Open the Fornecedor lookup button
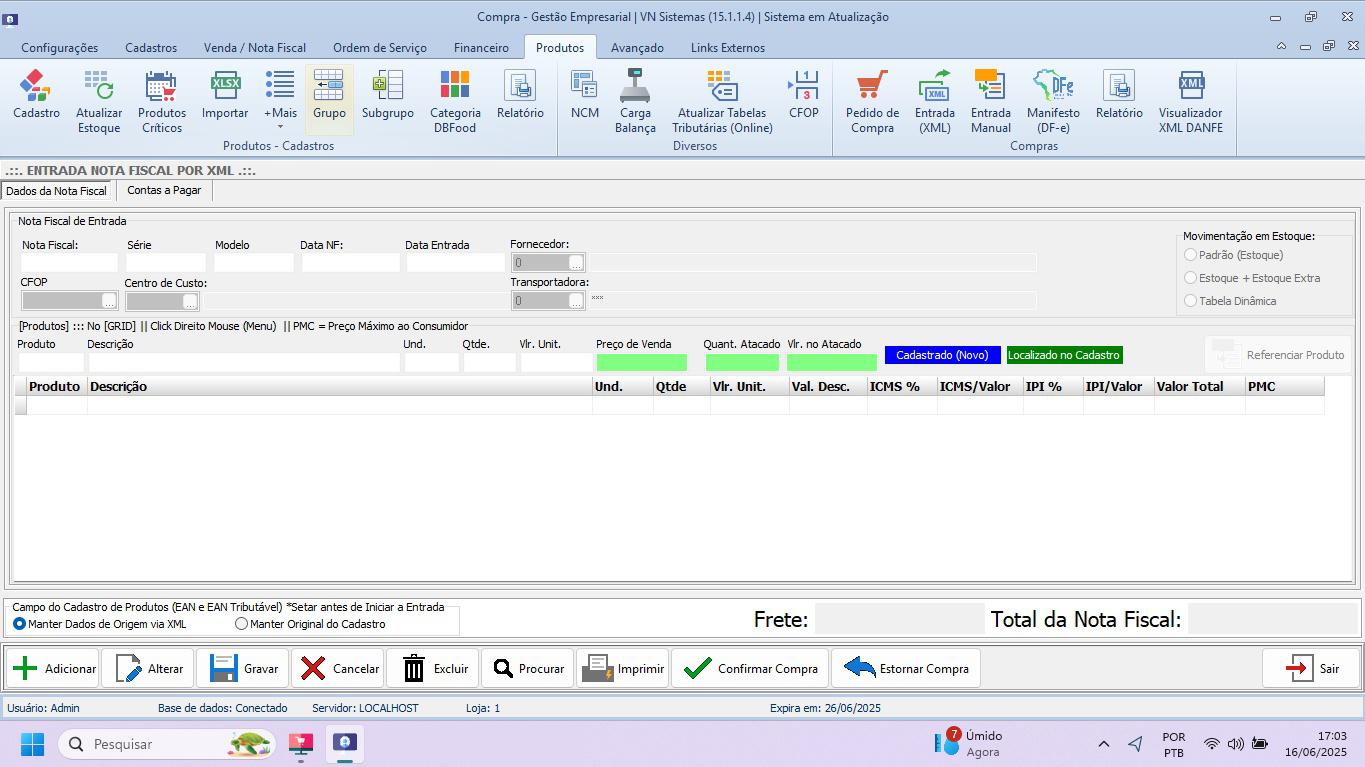The image size is (1365, 767). point(574,262)
